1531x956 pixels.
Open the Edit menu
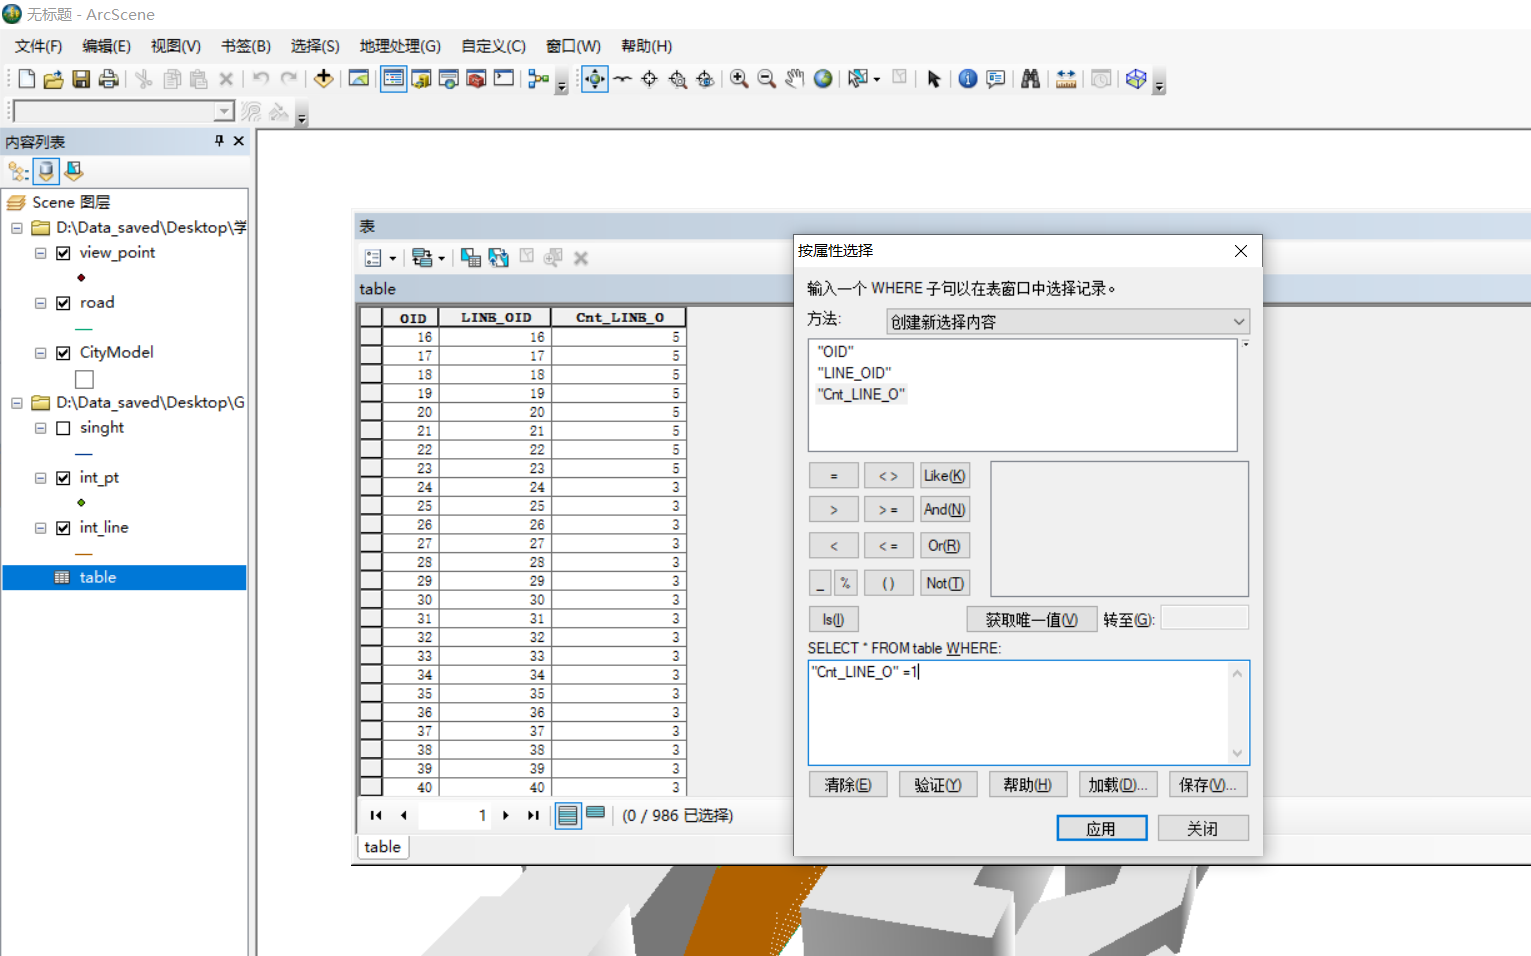click(106, 46)
